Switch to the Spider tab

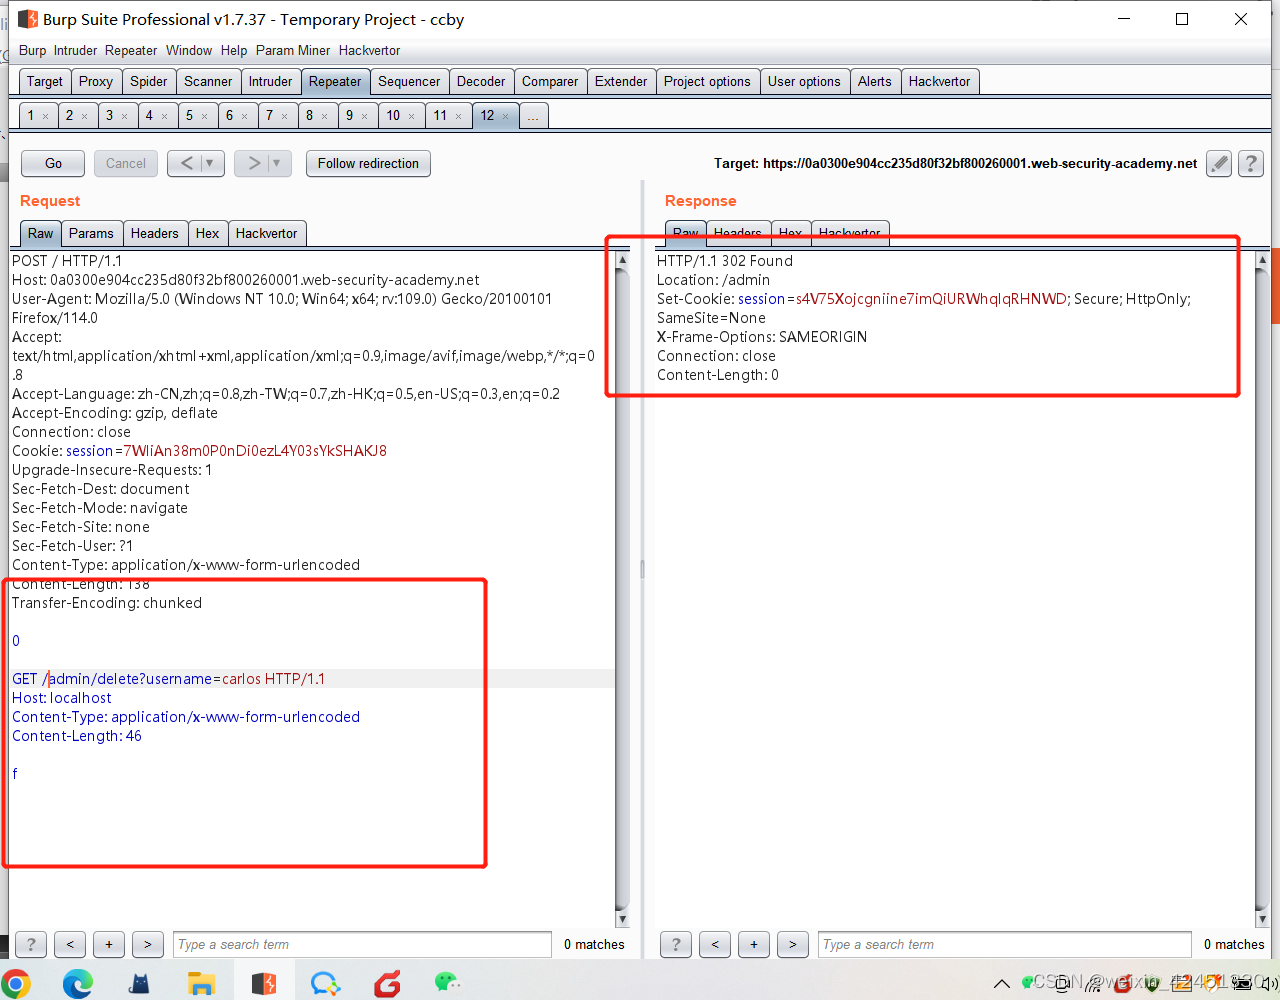(x=149, y=82)
